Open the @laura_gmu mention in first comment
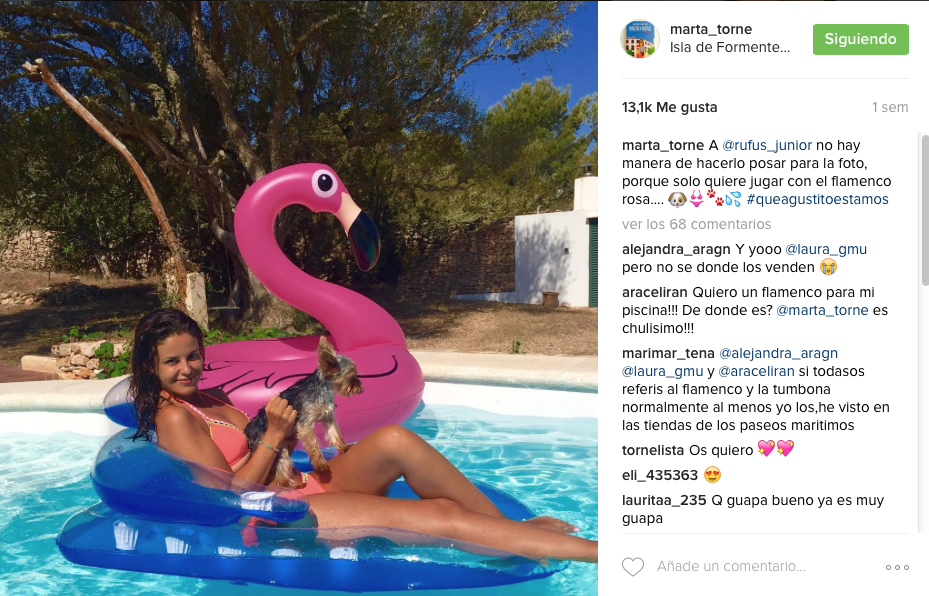Viewport: 929px width, 596px height. pyautogui.click(x=826, y=249)
